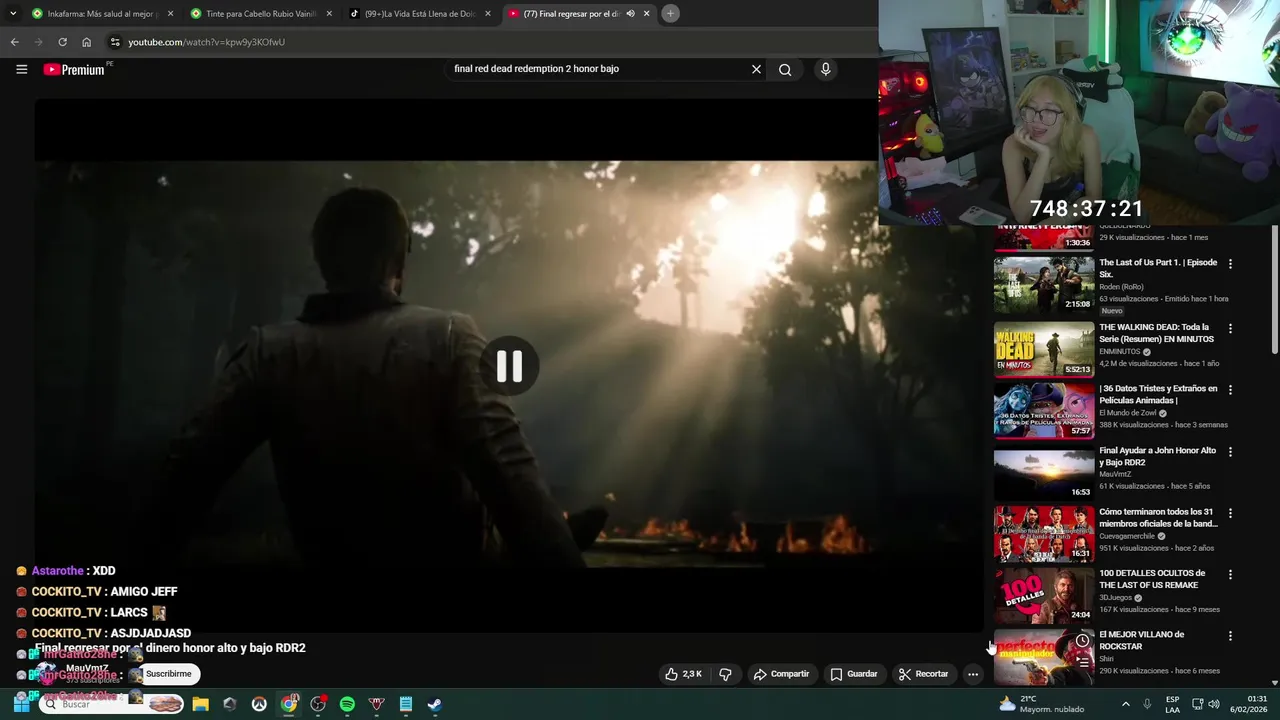The image size is (1280, 720).
Task: Dislike the video
Action: 725,674
